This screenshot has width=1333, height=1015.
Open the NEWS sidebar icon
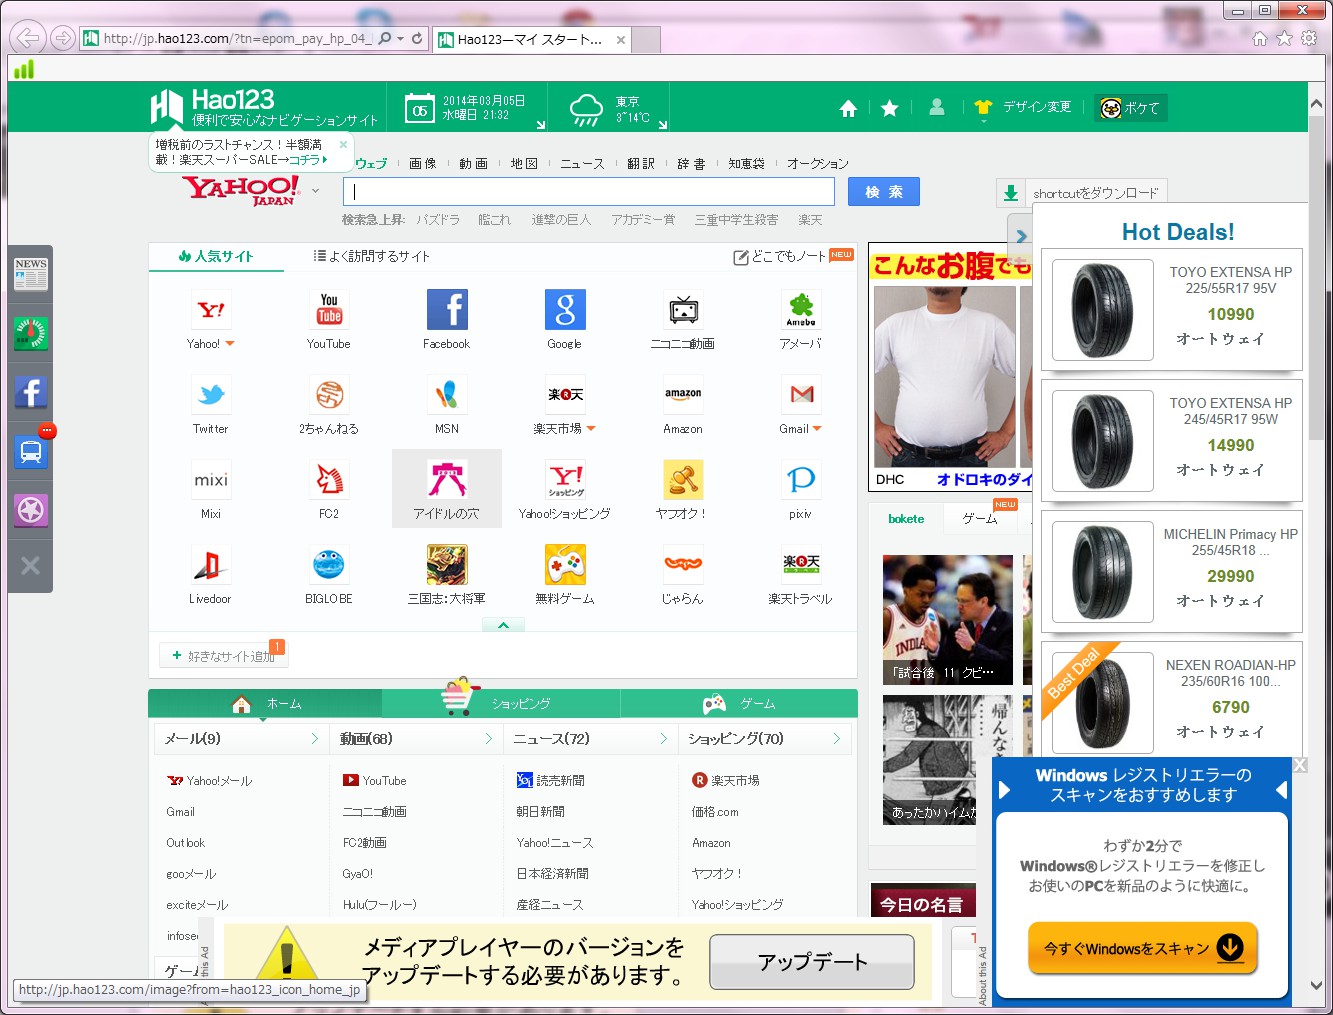pos(31,274)
